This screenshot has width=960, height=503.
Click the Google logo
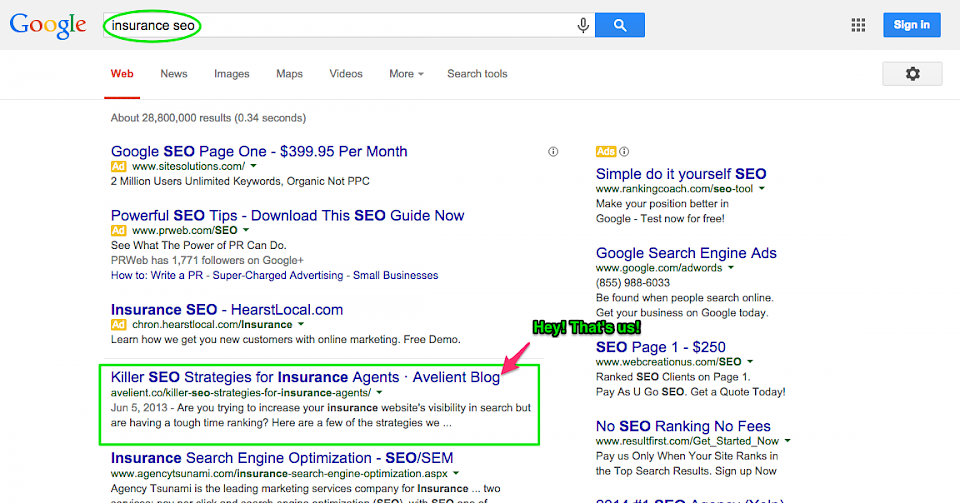click(x=48, y=25)
